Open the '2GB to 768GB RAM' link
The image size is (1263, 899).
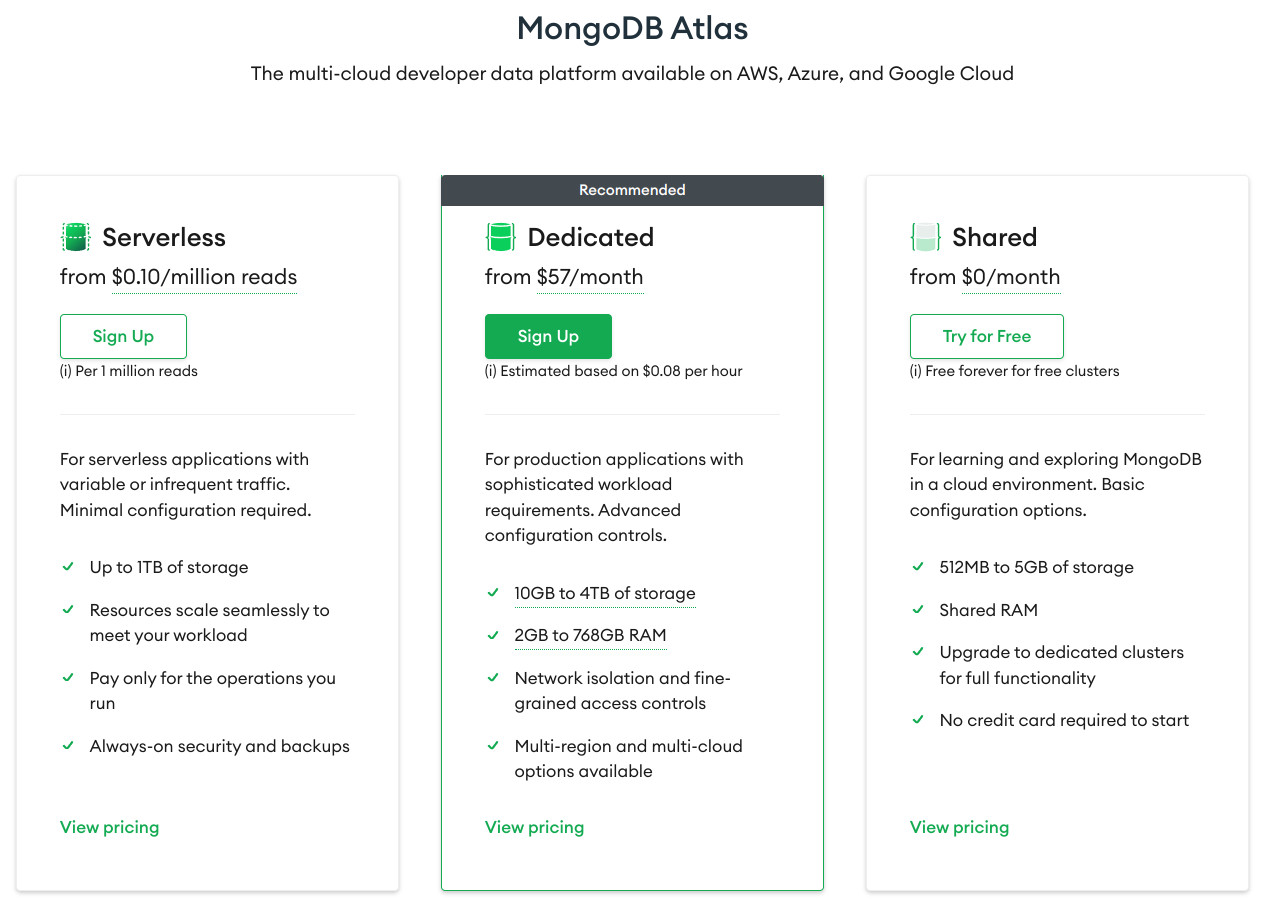(591, 635)
